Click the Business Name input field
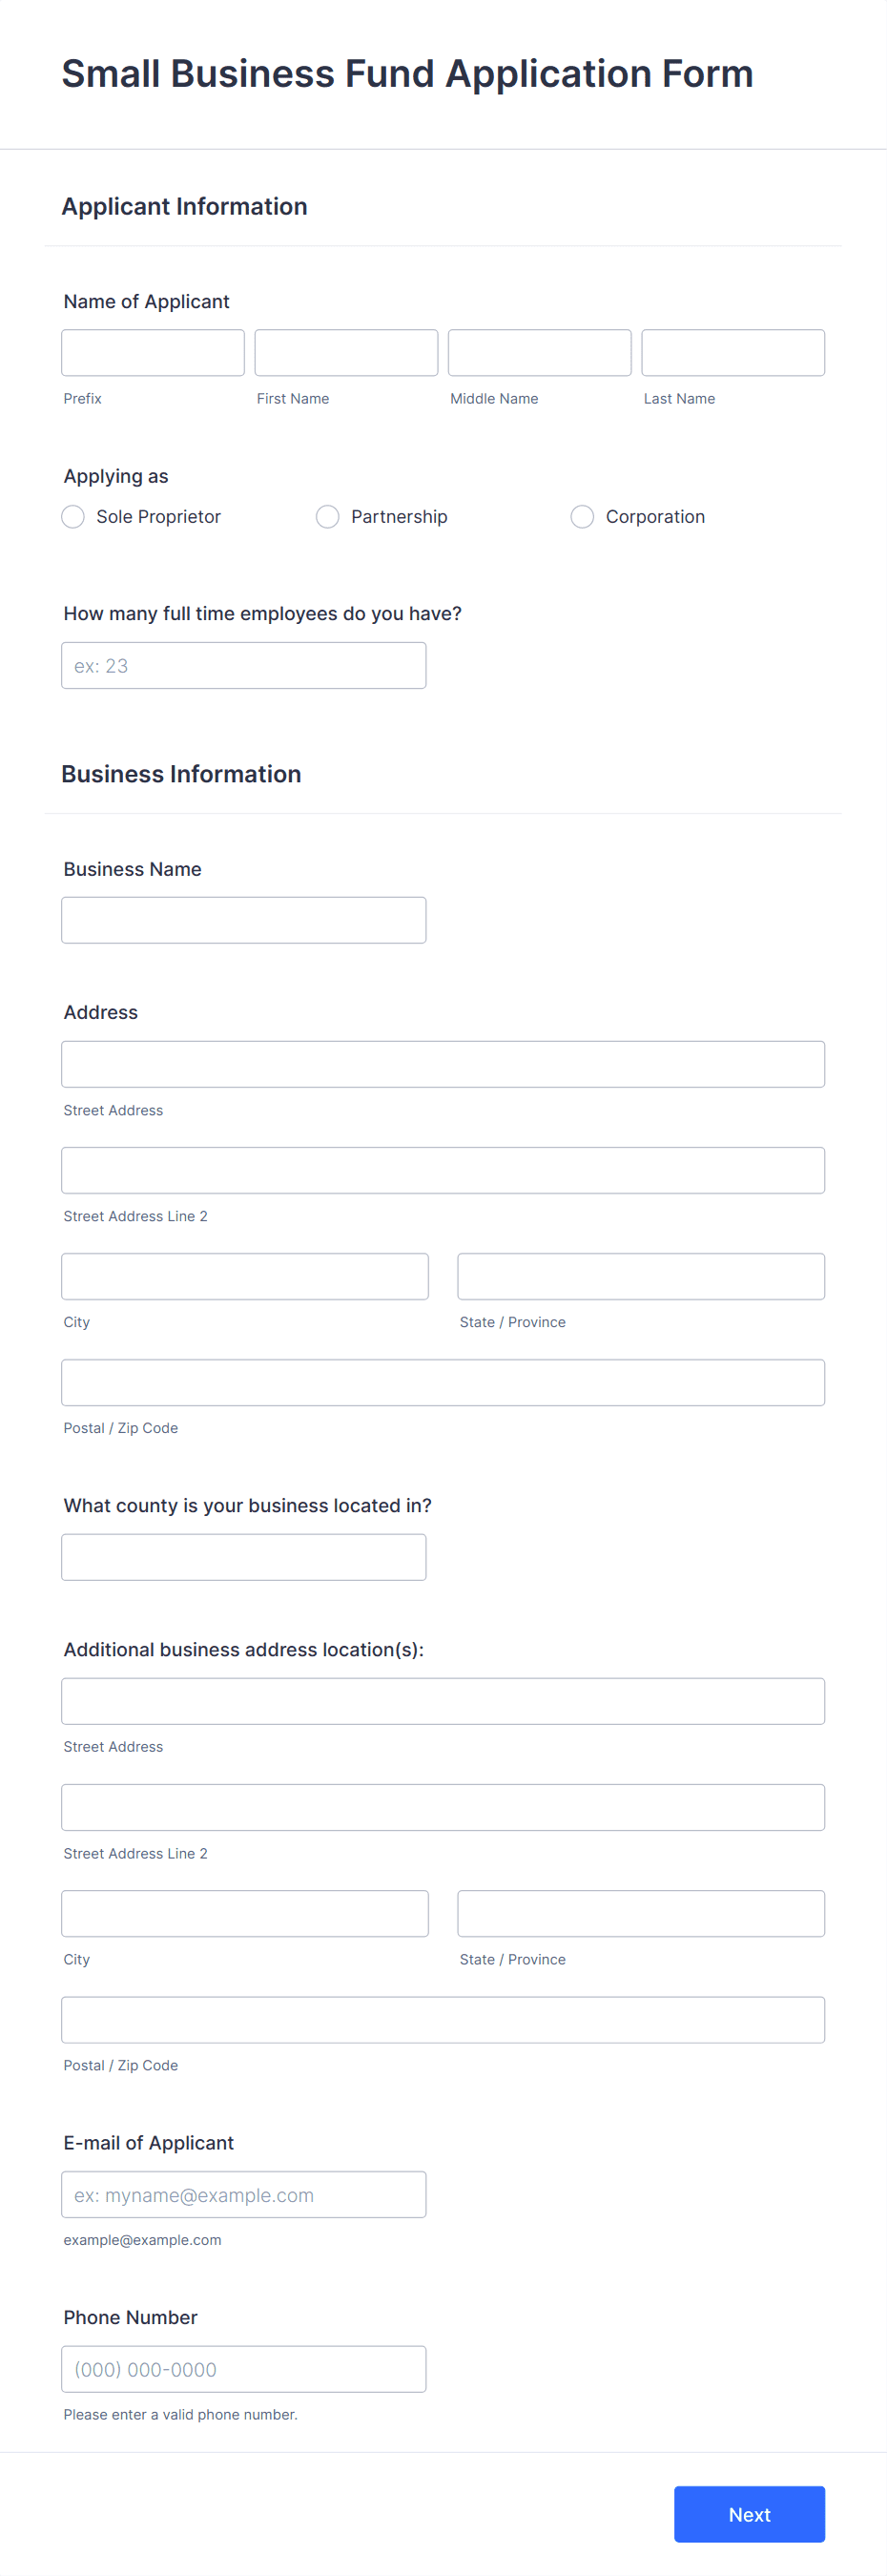887x2576 pixels. pos(243,919)
